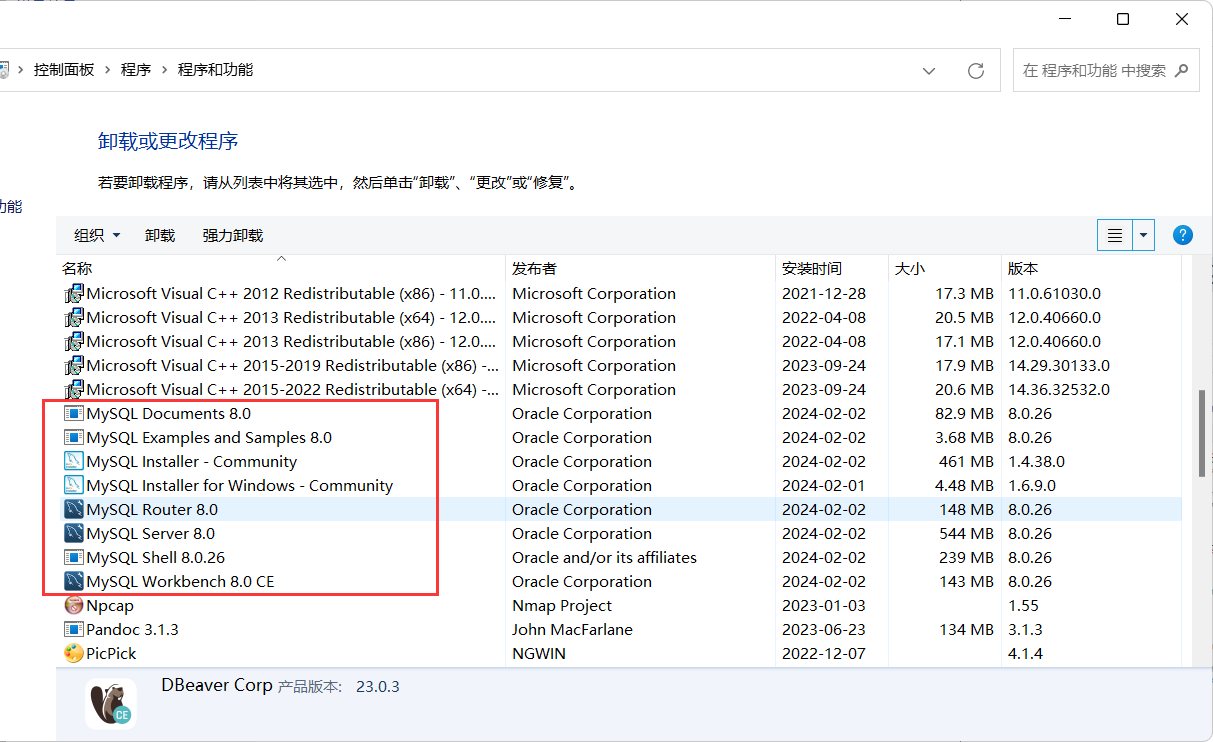Click publisher NGWIN
Screen dimensions: 1213x742
(539, 653)
